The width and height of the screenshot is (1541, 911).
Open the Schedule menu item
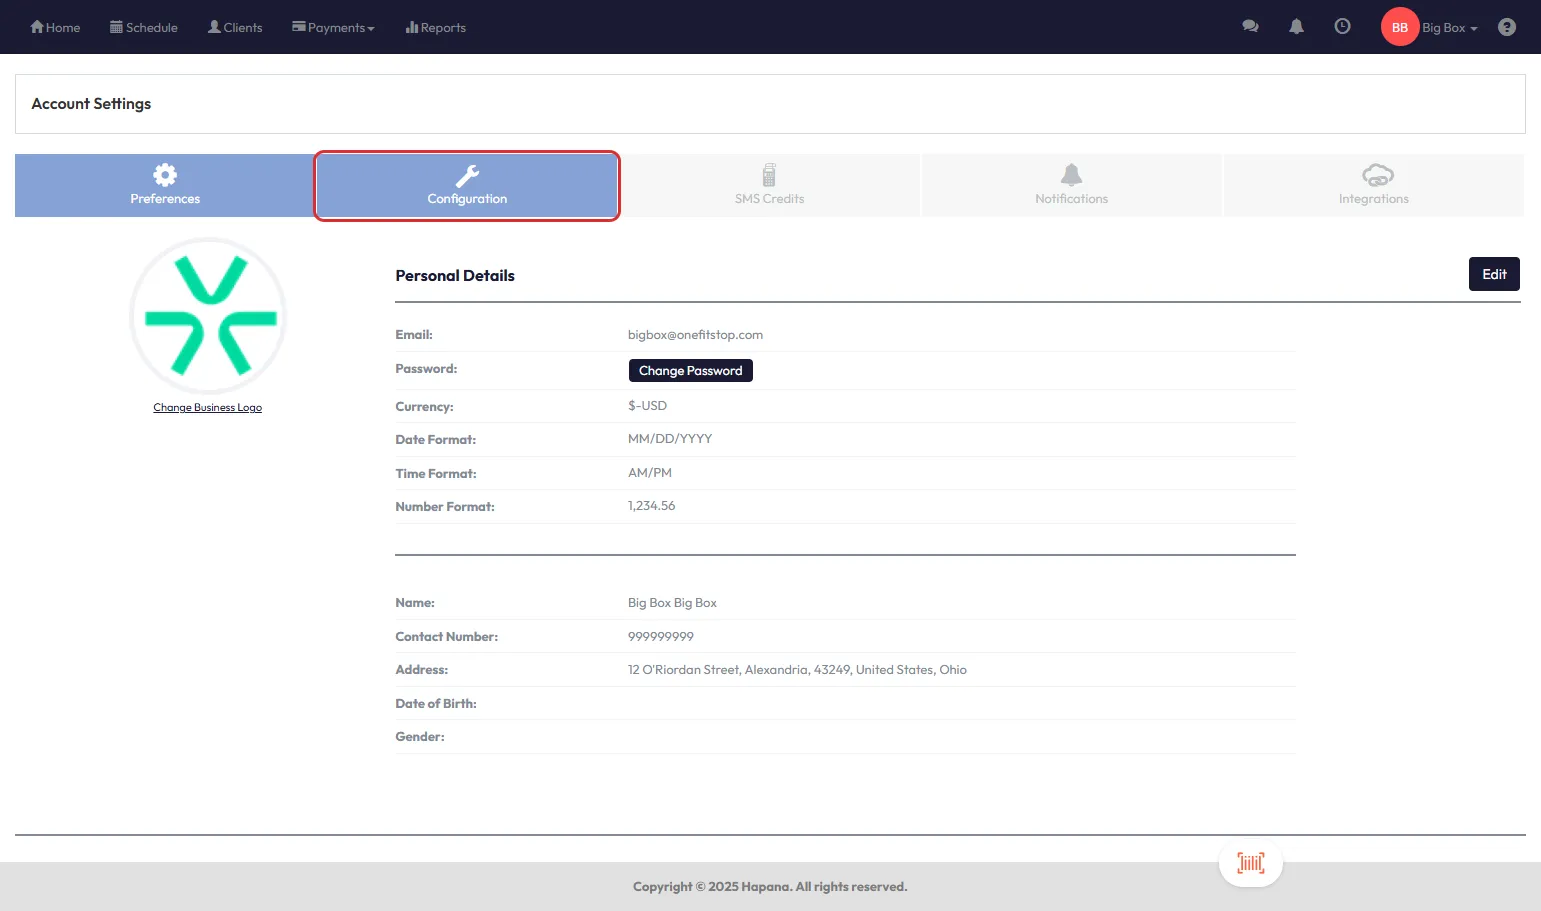pyautogui.click(x=144, y=27)
